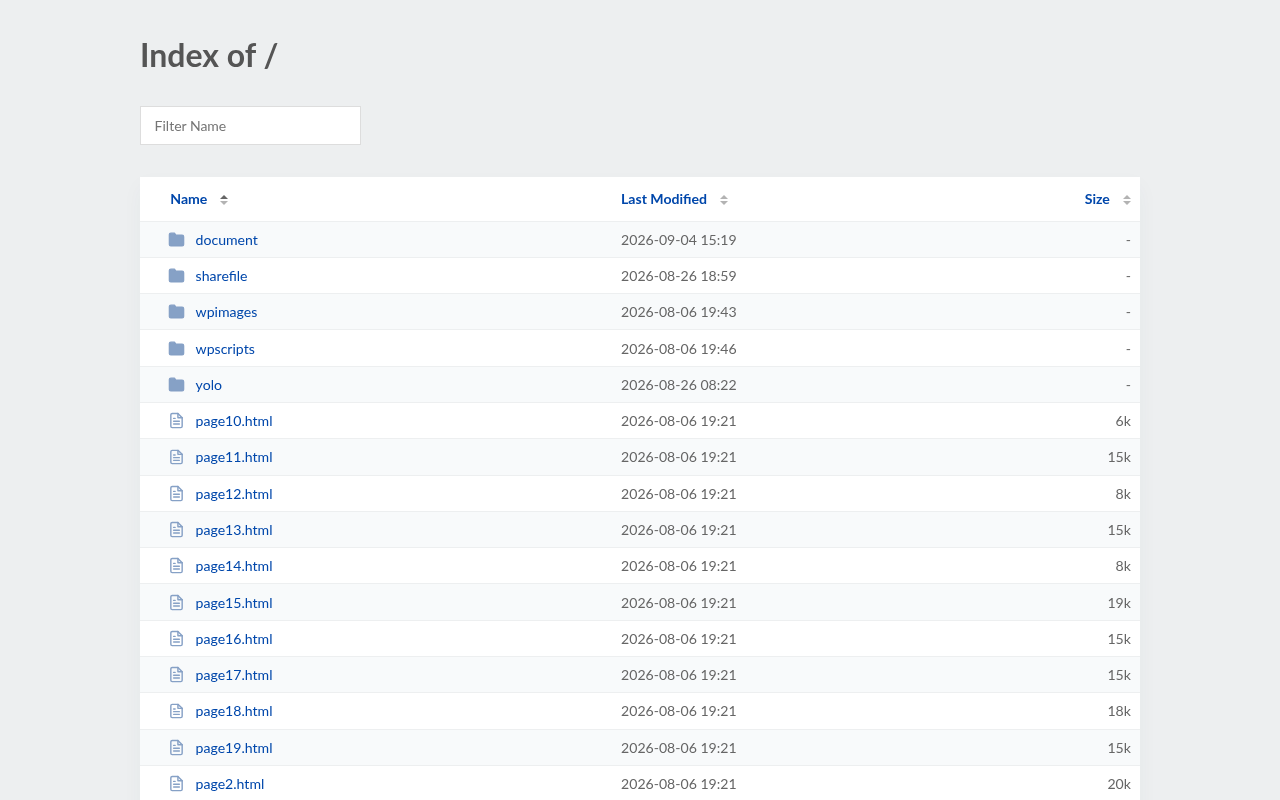Click the page10.html file icon
1280x800 pixels.
177,421
